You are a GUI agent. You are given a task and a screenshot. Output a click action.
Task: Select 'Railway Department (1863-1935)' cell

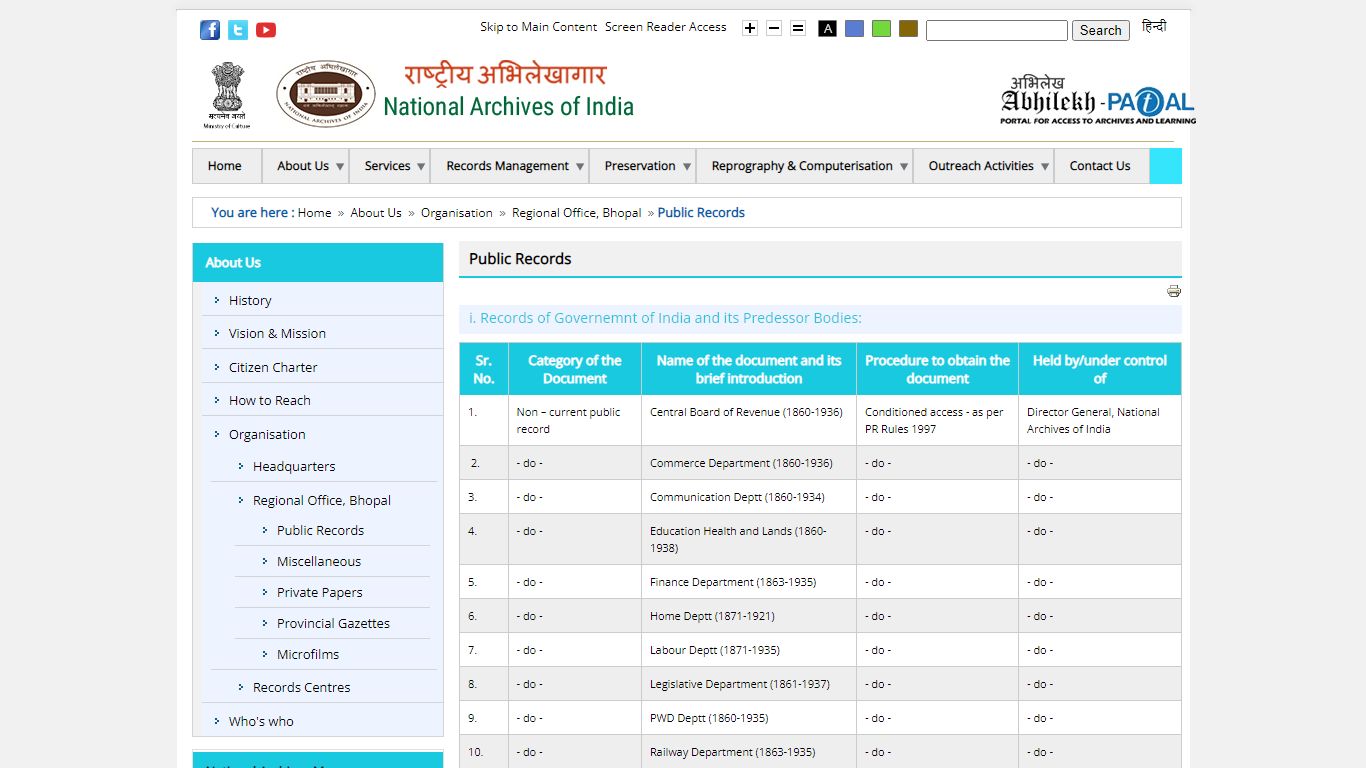tap(749, 752)
